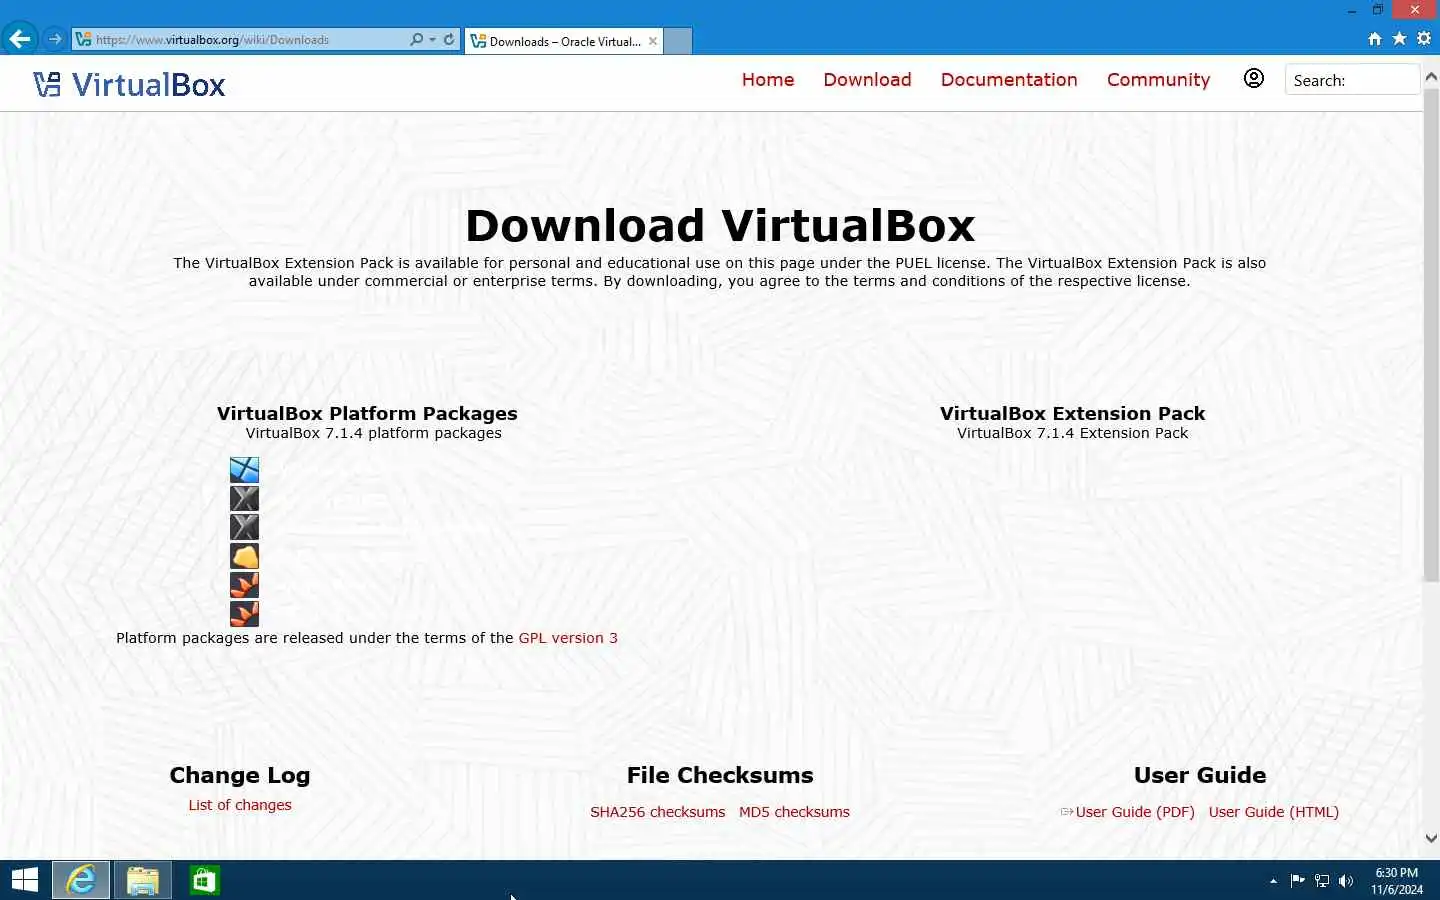Viewport: 1440px width, 900px height.
Task: Click the scrollbar down arrow
Action: [x=1431, y=839]
